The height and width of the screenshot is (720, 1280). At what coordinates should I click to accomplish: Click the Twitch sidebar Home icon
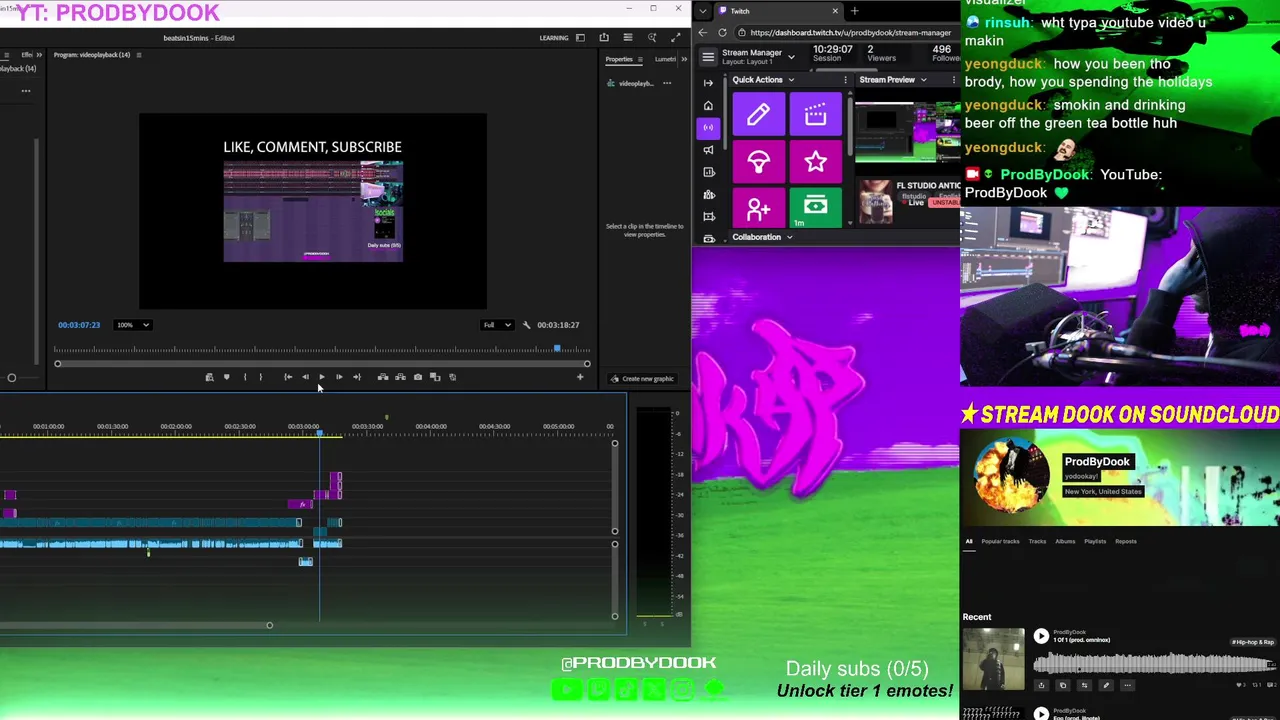point(709,105)
